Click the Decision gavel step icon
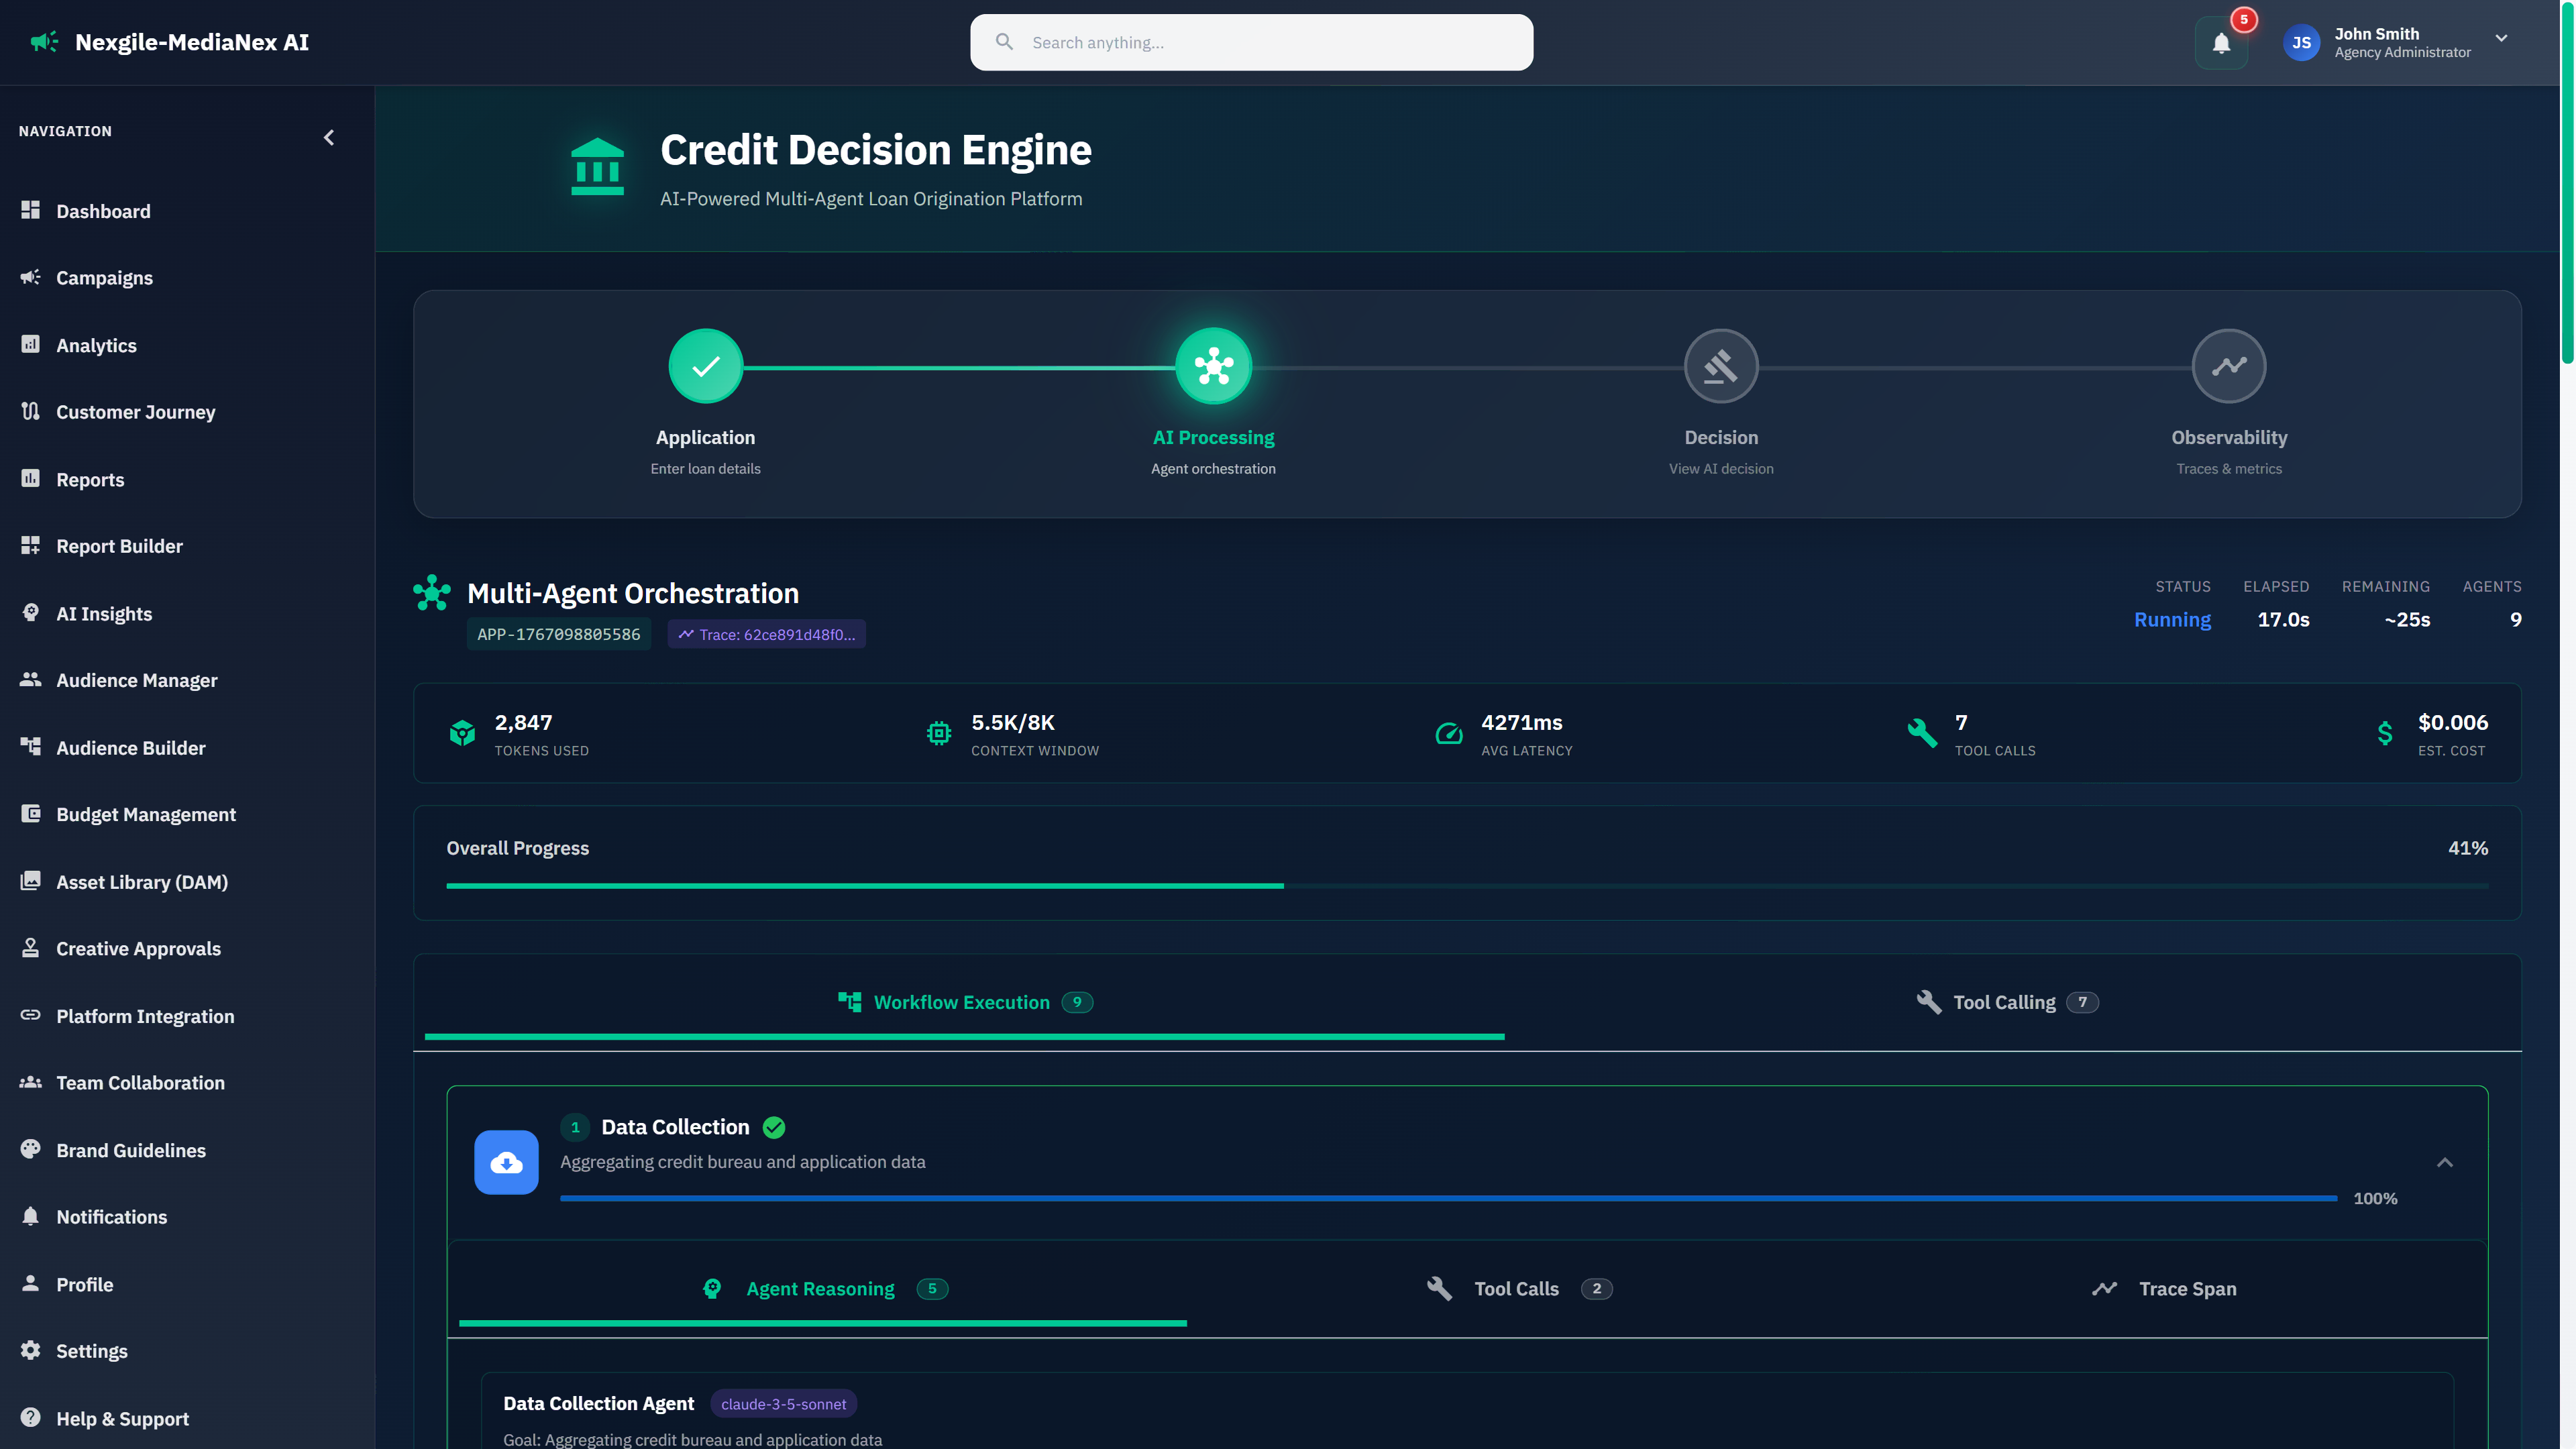This screenshot has height=1449, width=2576. [x=1720, y=365]
